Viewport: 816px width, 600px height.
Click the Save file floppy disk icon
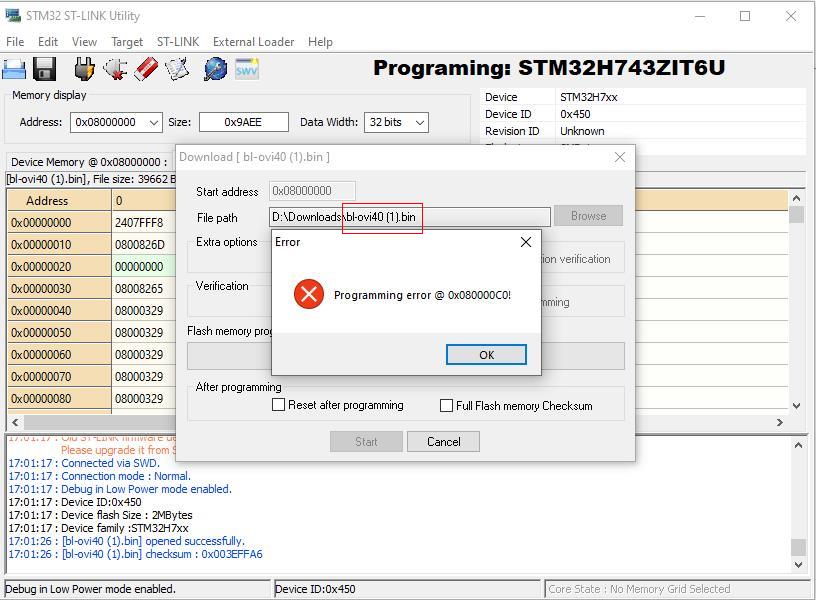44,69
